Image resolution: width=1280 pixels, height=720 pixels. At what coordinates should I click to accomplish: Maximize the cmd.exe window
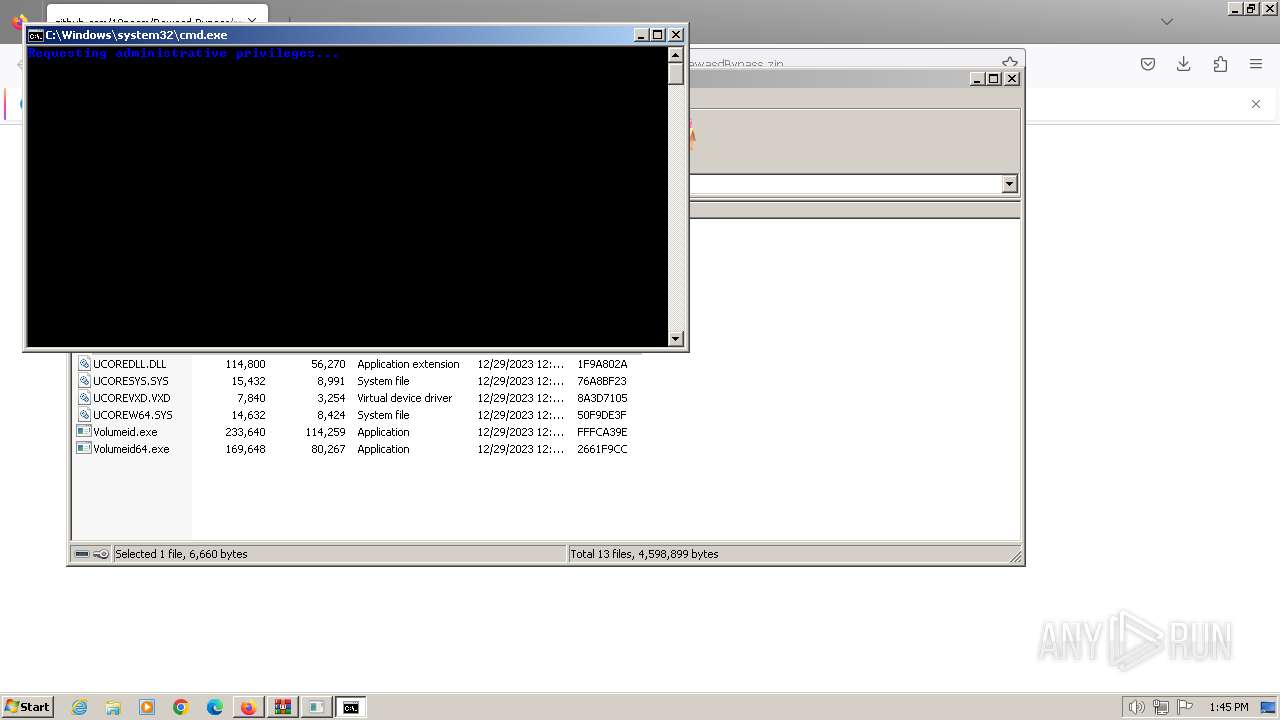tap(658, 35)
